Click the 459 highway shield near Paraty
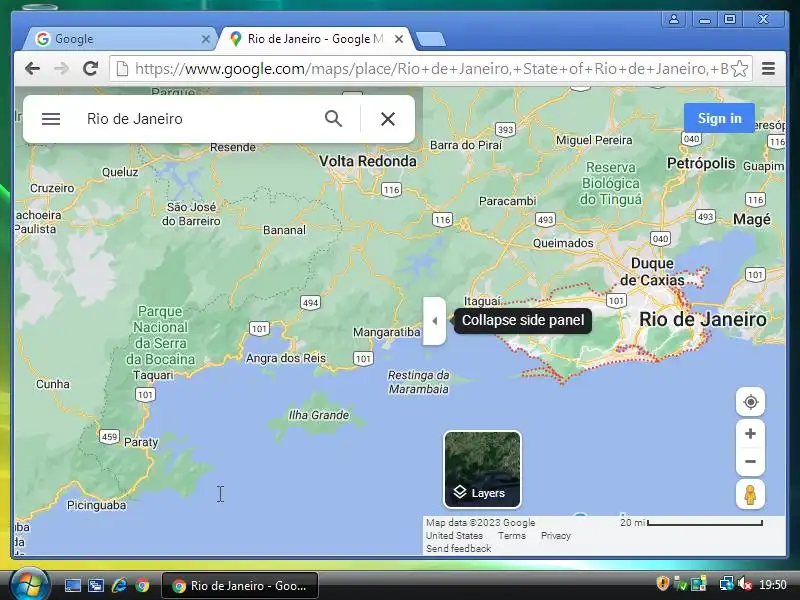The width and height of the screenshot is (800, 600). click(x=109, y=437)
